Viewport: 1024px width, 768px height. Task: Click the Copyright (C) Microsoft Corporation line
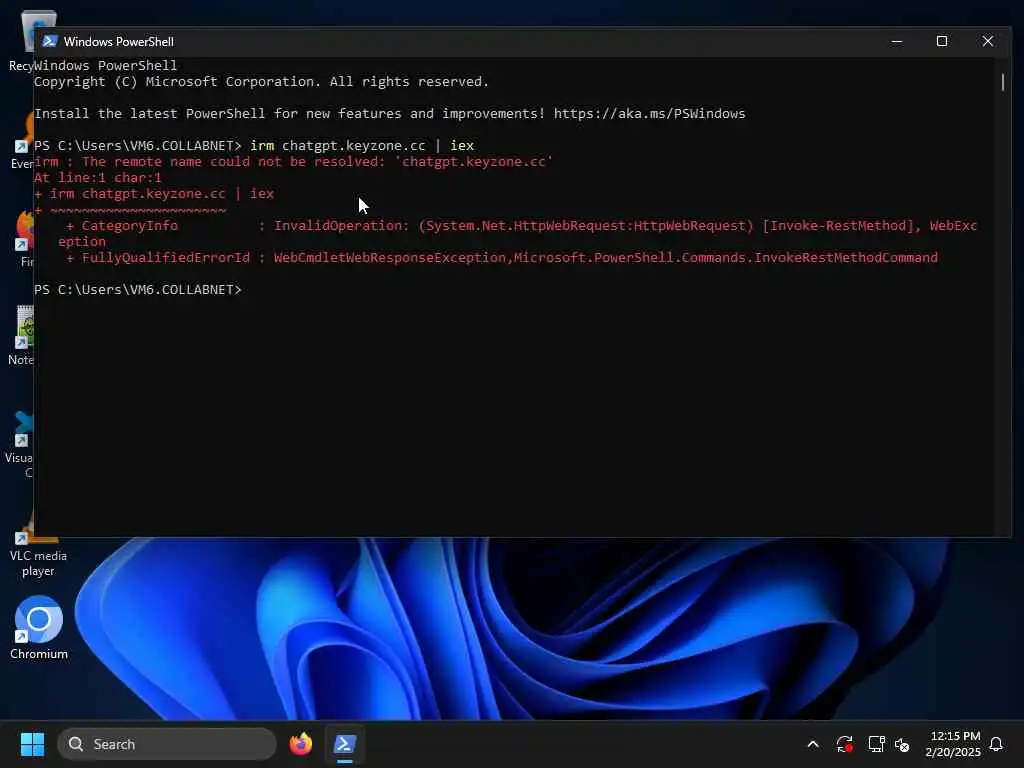click(261, 82)
